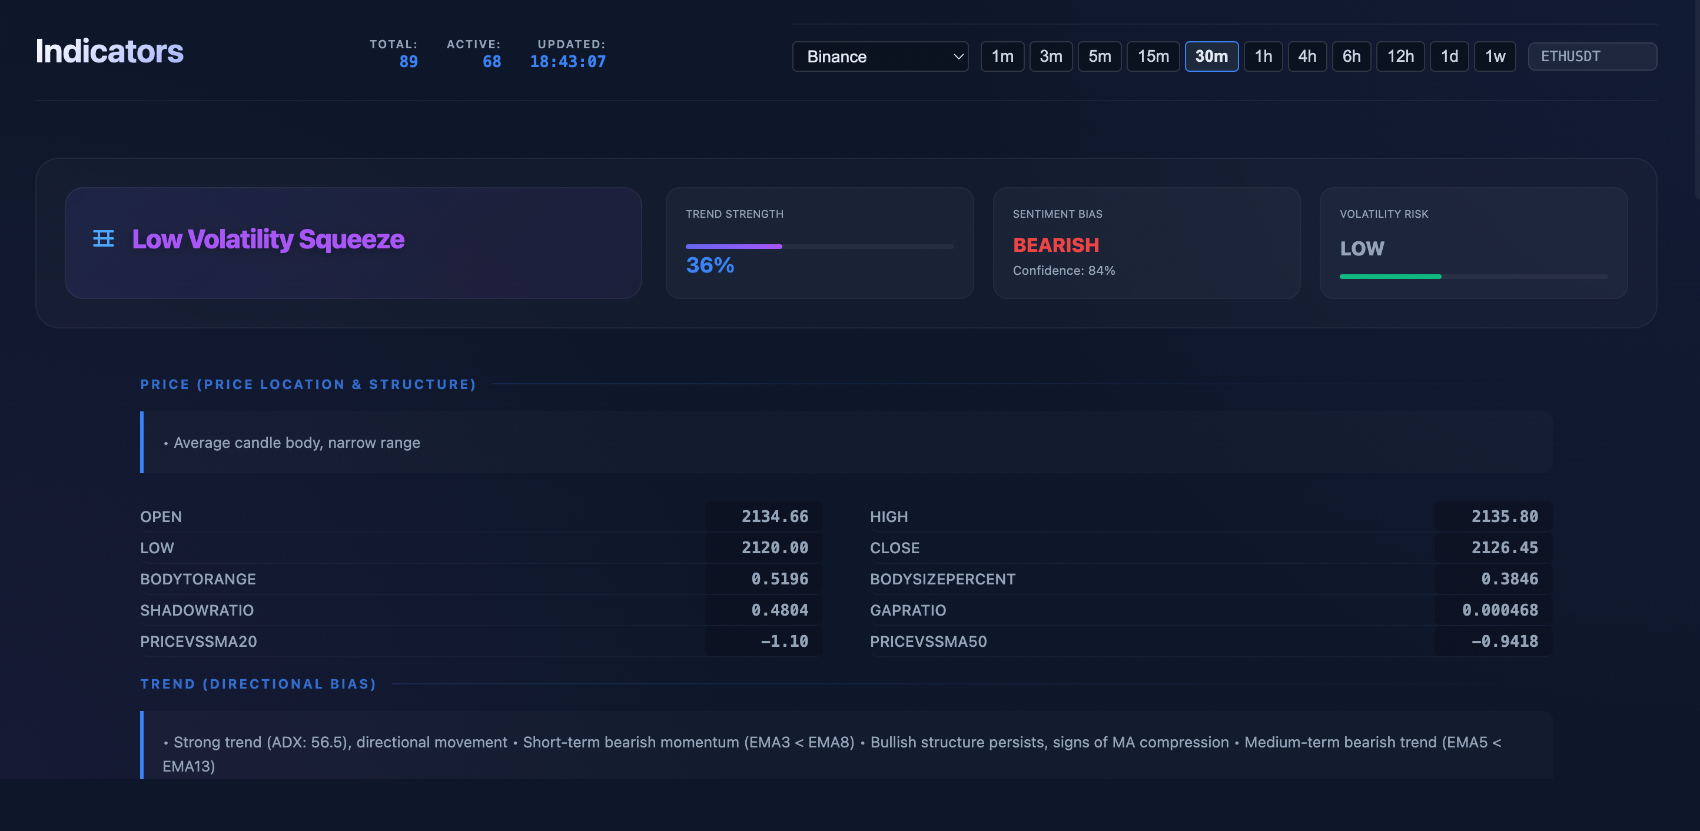Switch to the 1d daily timeframe

pyautogui.click(x=1449, y=57)
